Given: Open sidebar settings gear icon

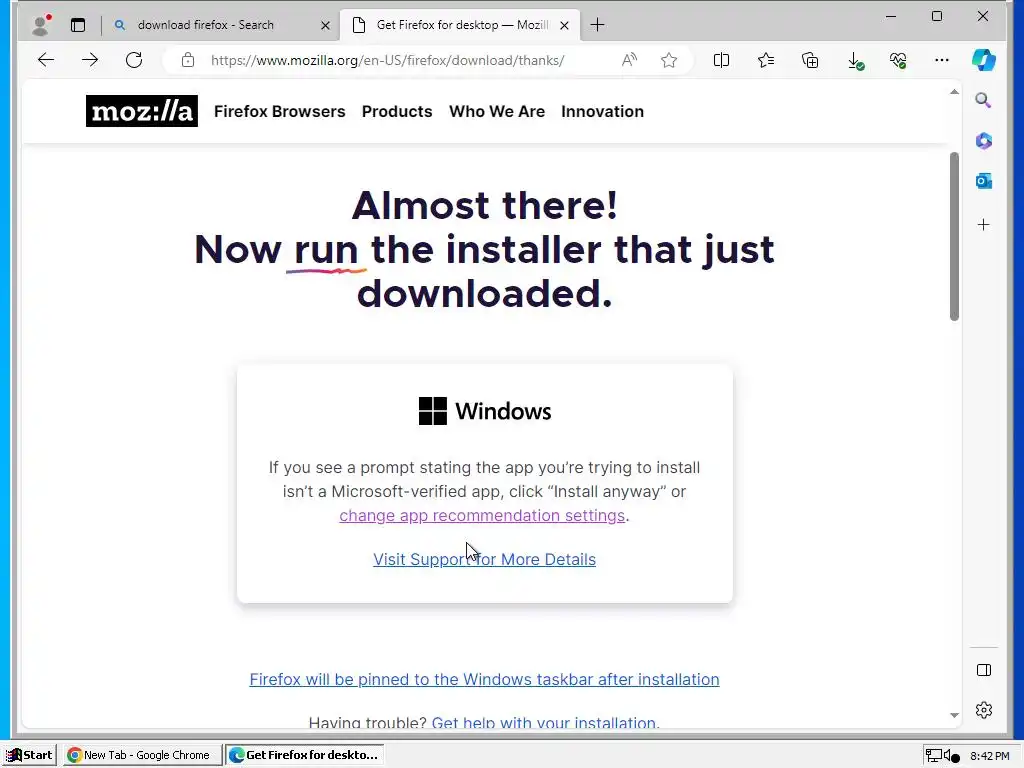Looking at the screenshot, I should pyautogui.click(x=984, y=710).
